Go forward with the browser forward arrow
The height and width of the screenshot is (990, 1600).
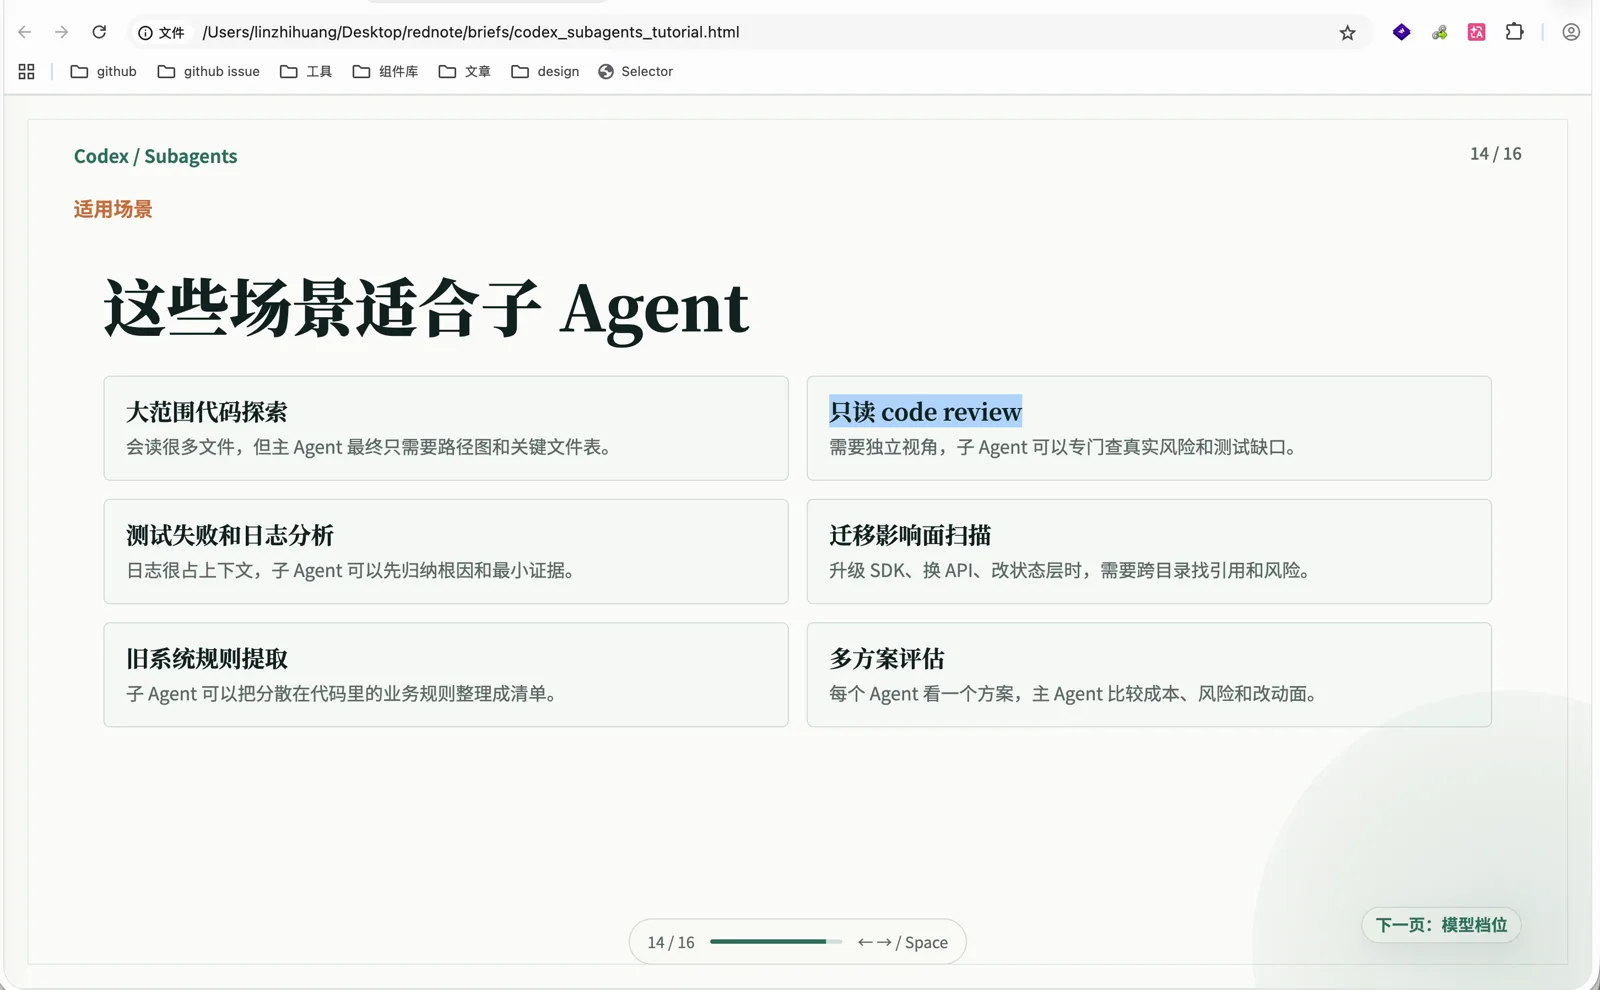[x=62, y=32]
